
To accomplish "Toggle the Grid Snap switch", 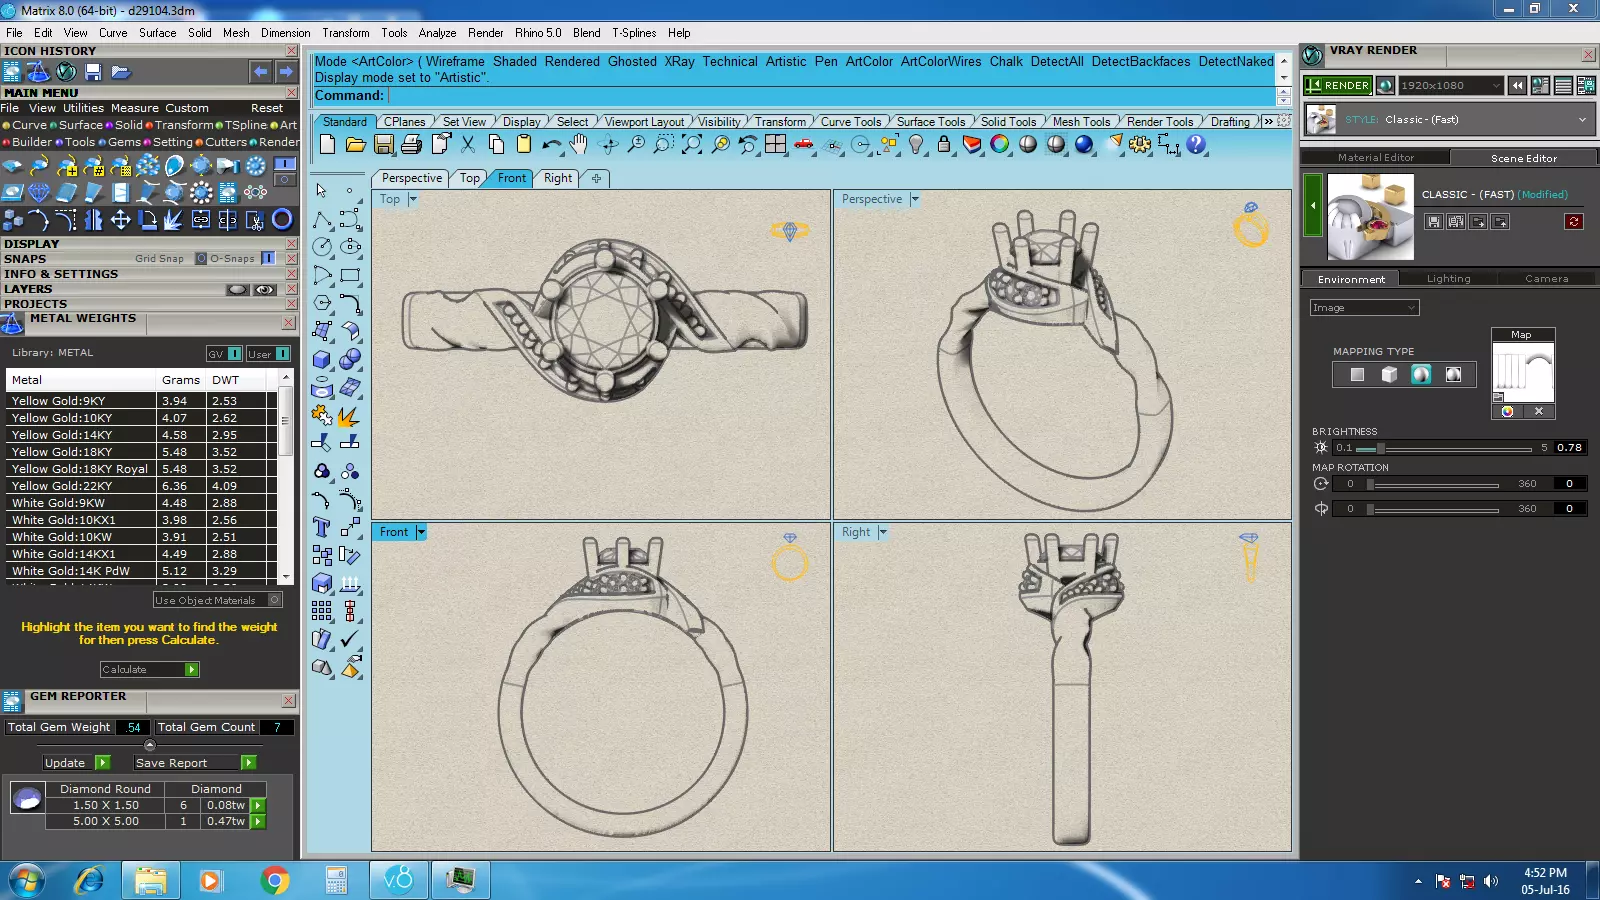I will pyautogui.click(x=200, y=258).
